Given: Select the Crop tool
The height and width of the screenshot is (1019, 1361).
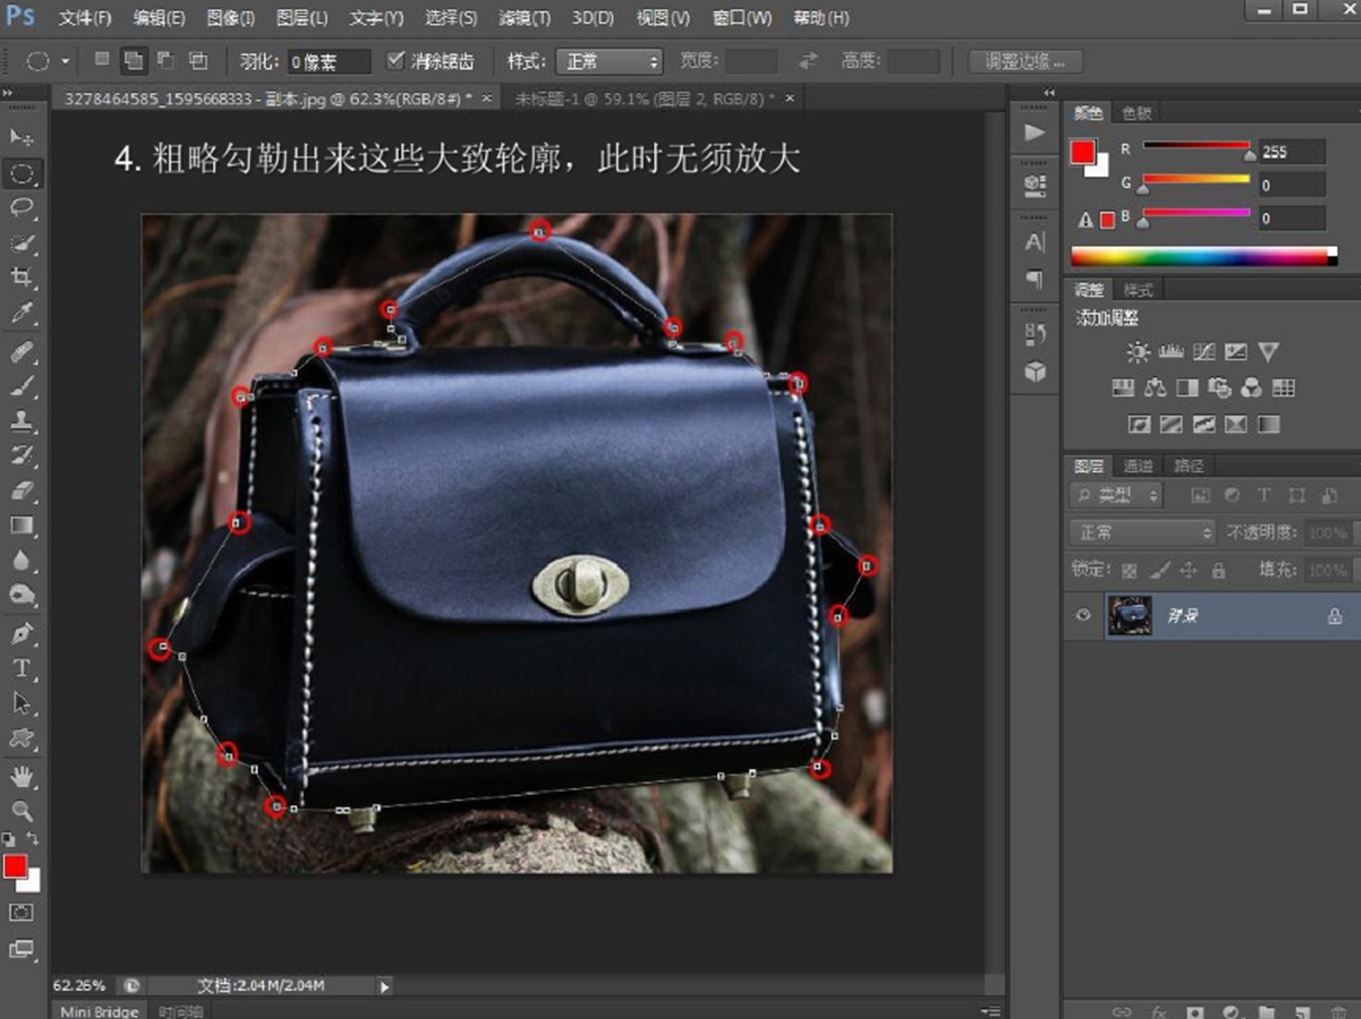Looking at the screenshot, I should tap(21, 277).
